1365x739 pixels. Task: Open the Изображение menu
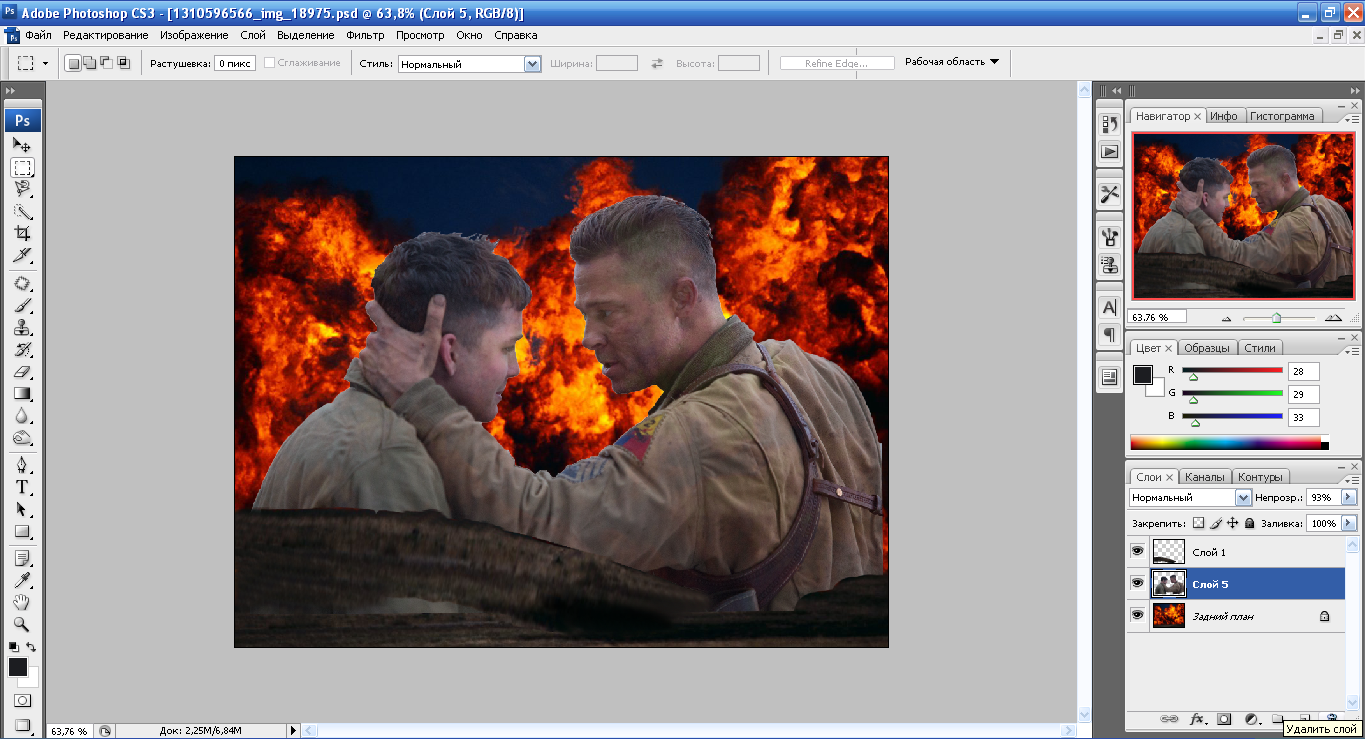(x=194, y=35)
